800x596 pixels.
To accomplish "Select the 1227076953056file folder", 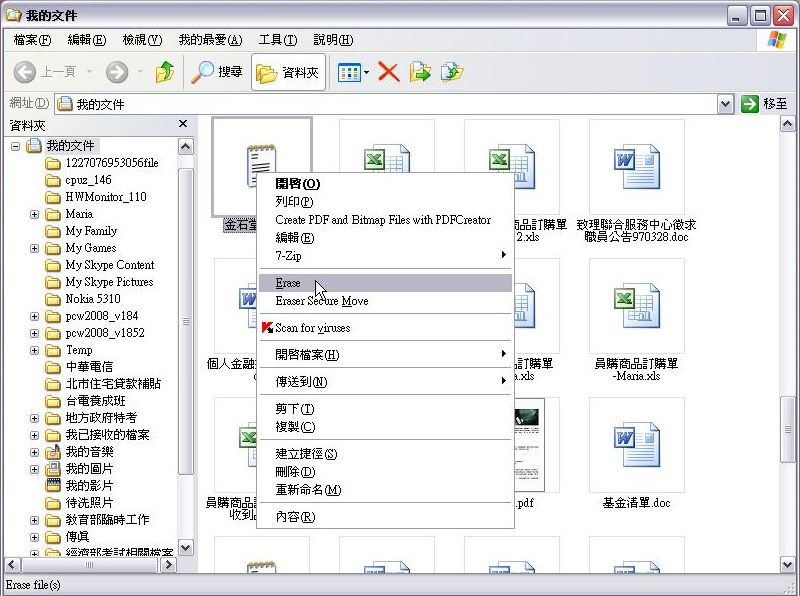I will point(102,163).
